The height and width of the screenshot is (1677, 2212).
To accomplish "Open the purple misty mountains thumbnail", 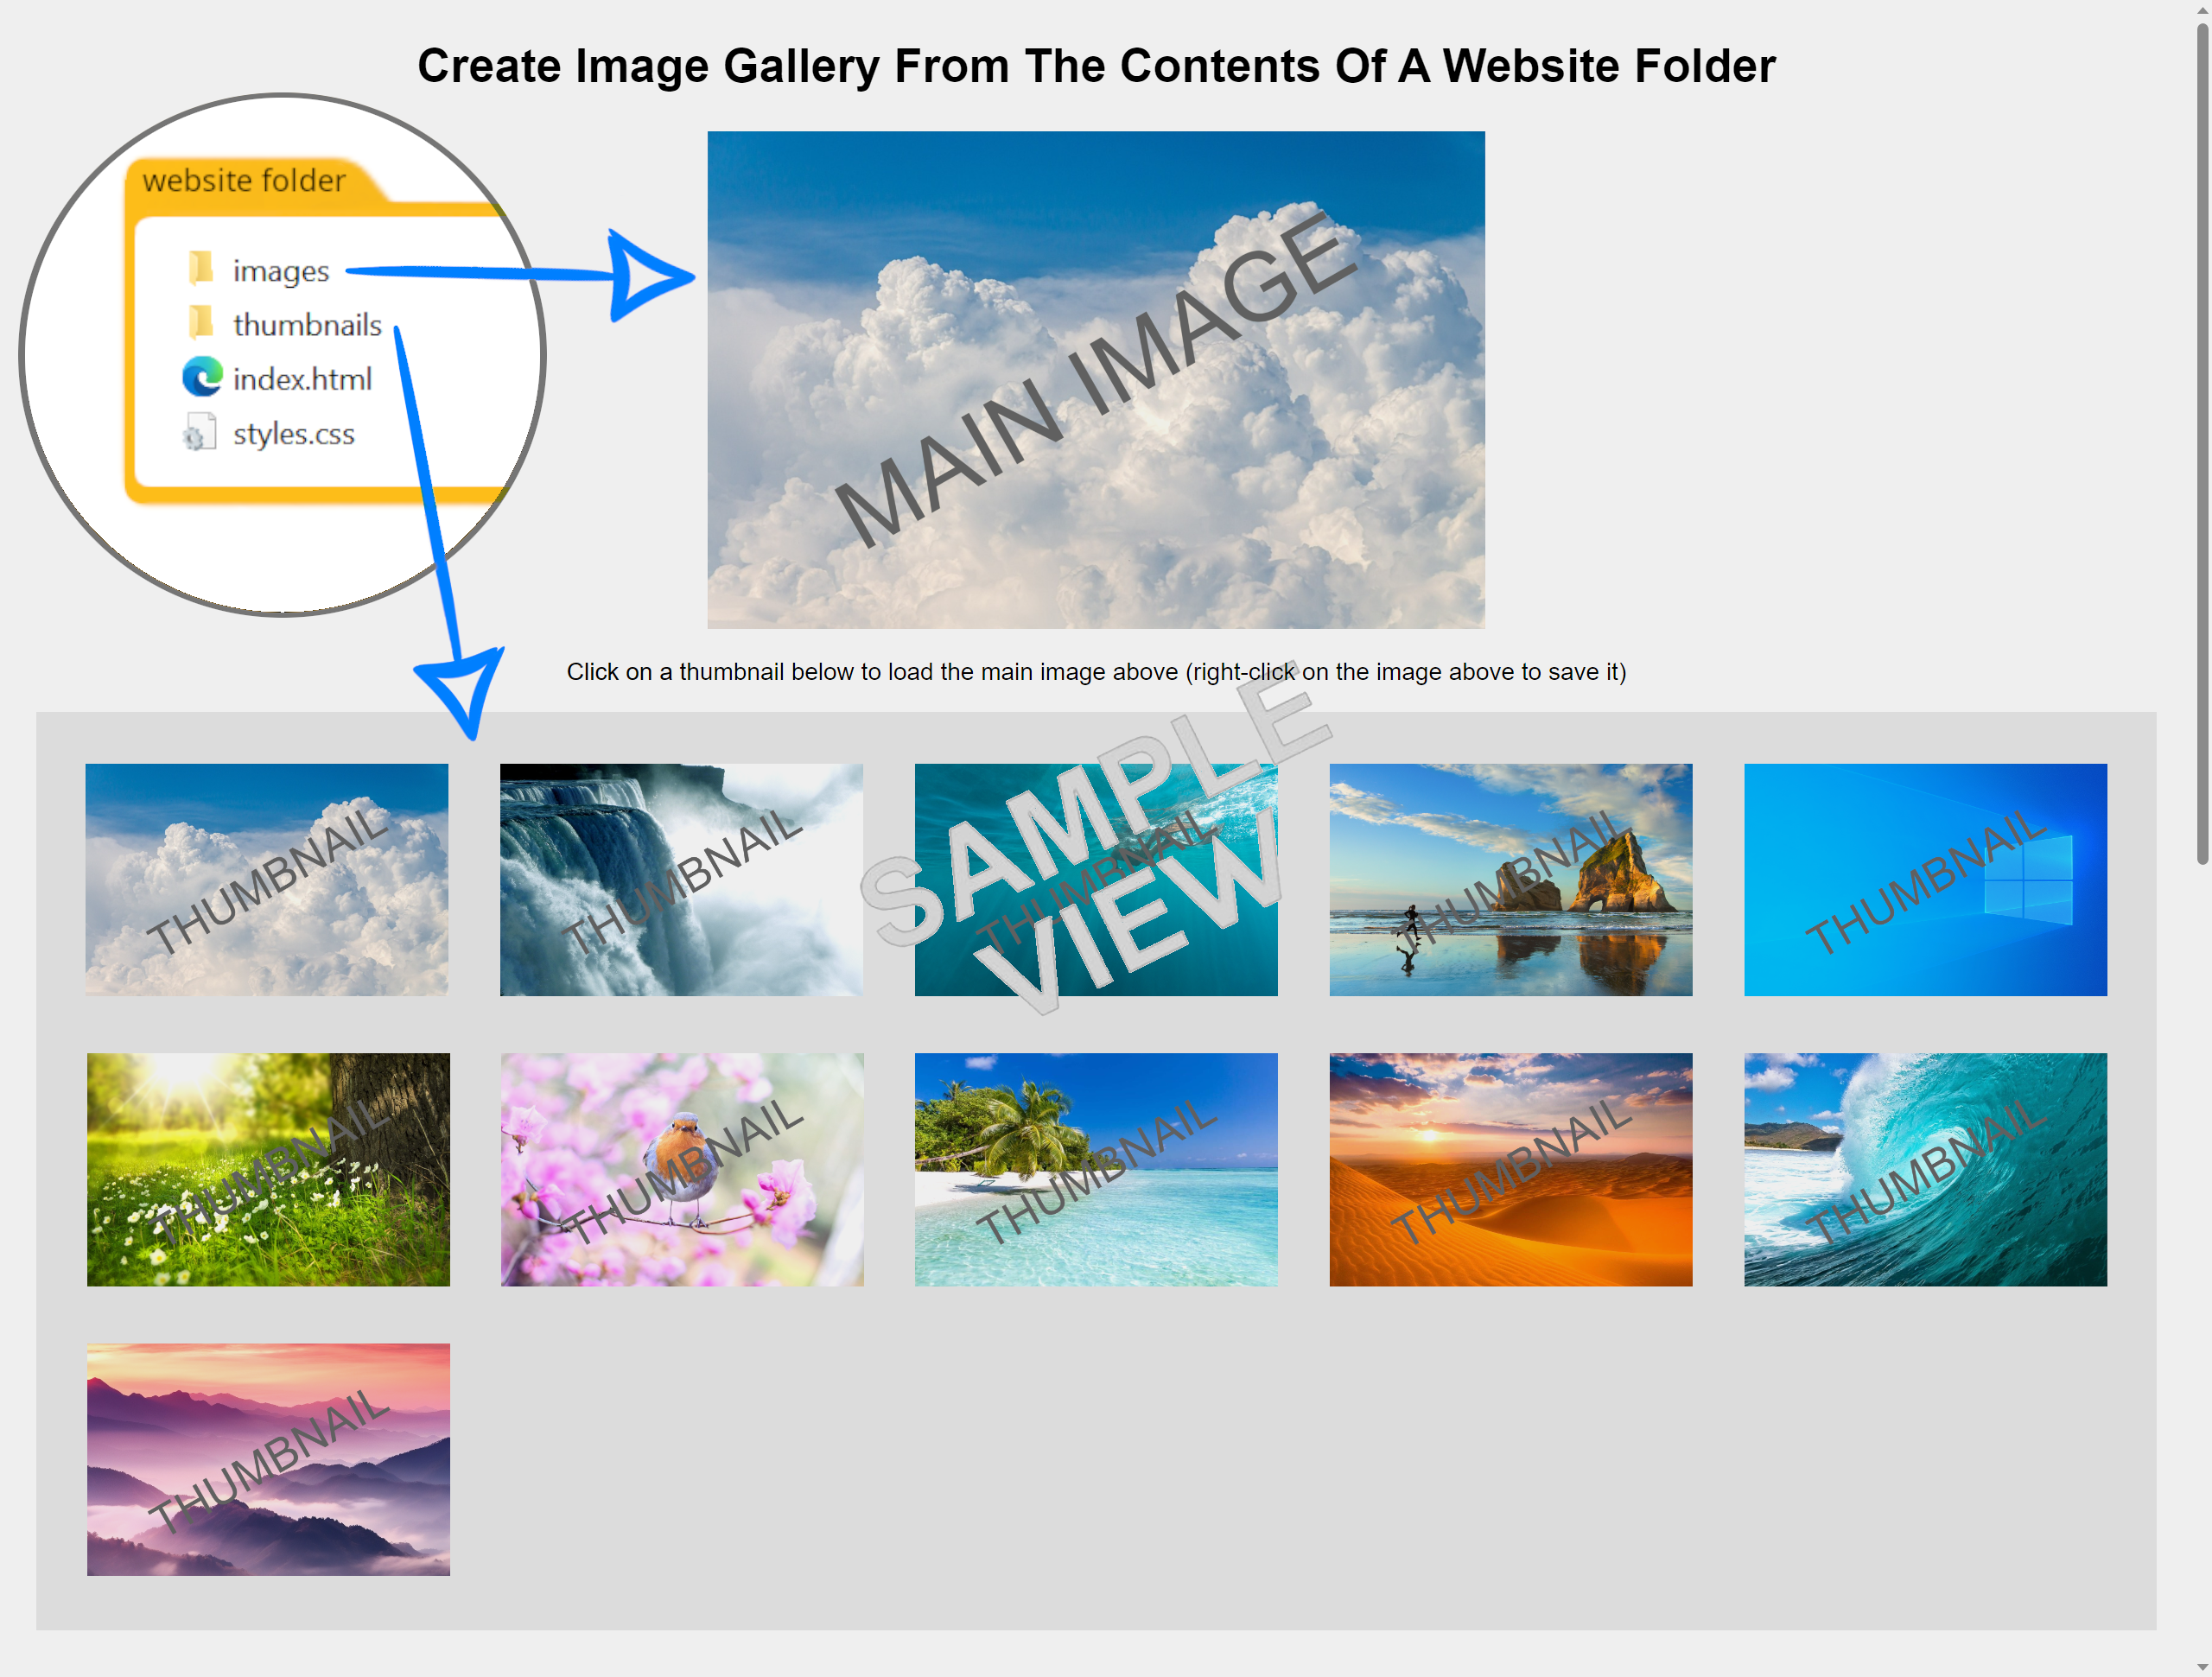I will (268, 1459).
